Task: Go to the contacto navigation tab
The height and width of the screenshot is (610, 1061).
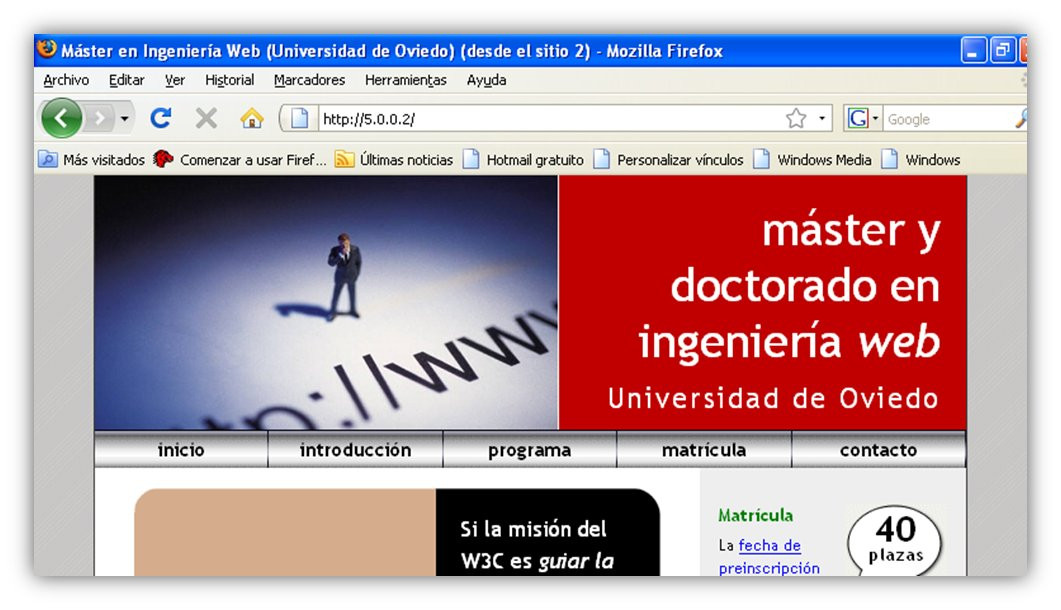Action: (x=878, y=450)
